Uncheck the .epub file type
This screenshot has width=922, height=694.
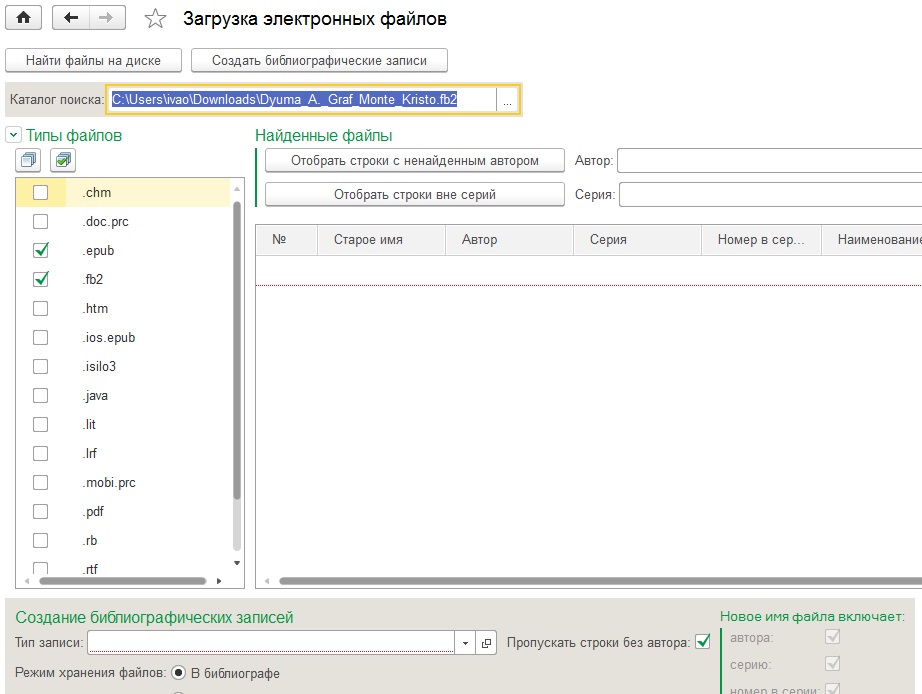click(x=41, y=250)
